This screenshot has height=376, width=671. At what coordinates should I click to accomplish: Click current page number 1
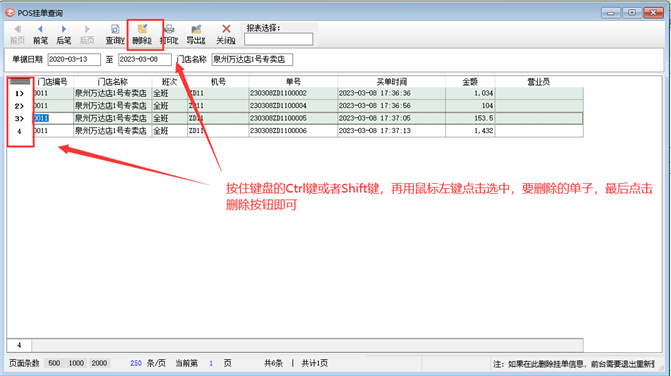click(x=211, y=363)
